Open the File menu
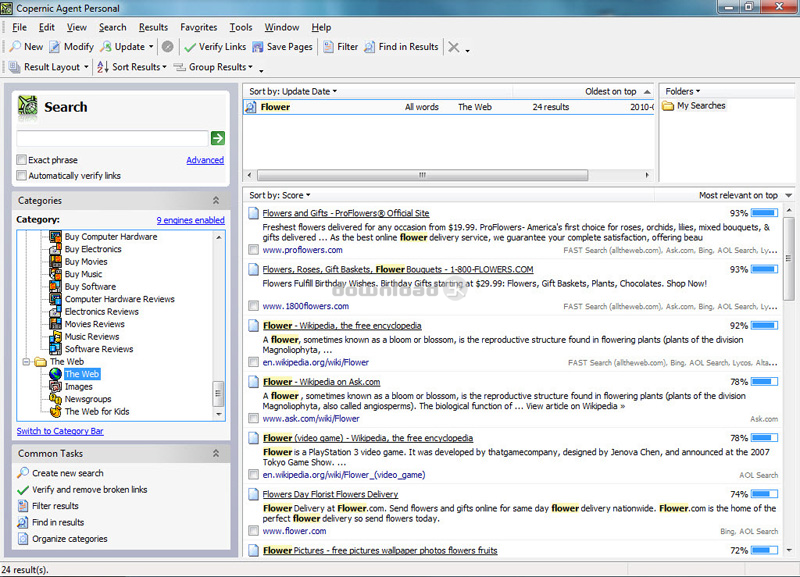 (x=19, y=28)
